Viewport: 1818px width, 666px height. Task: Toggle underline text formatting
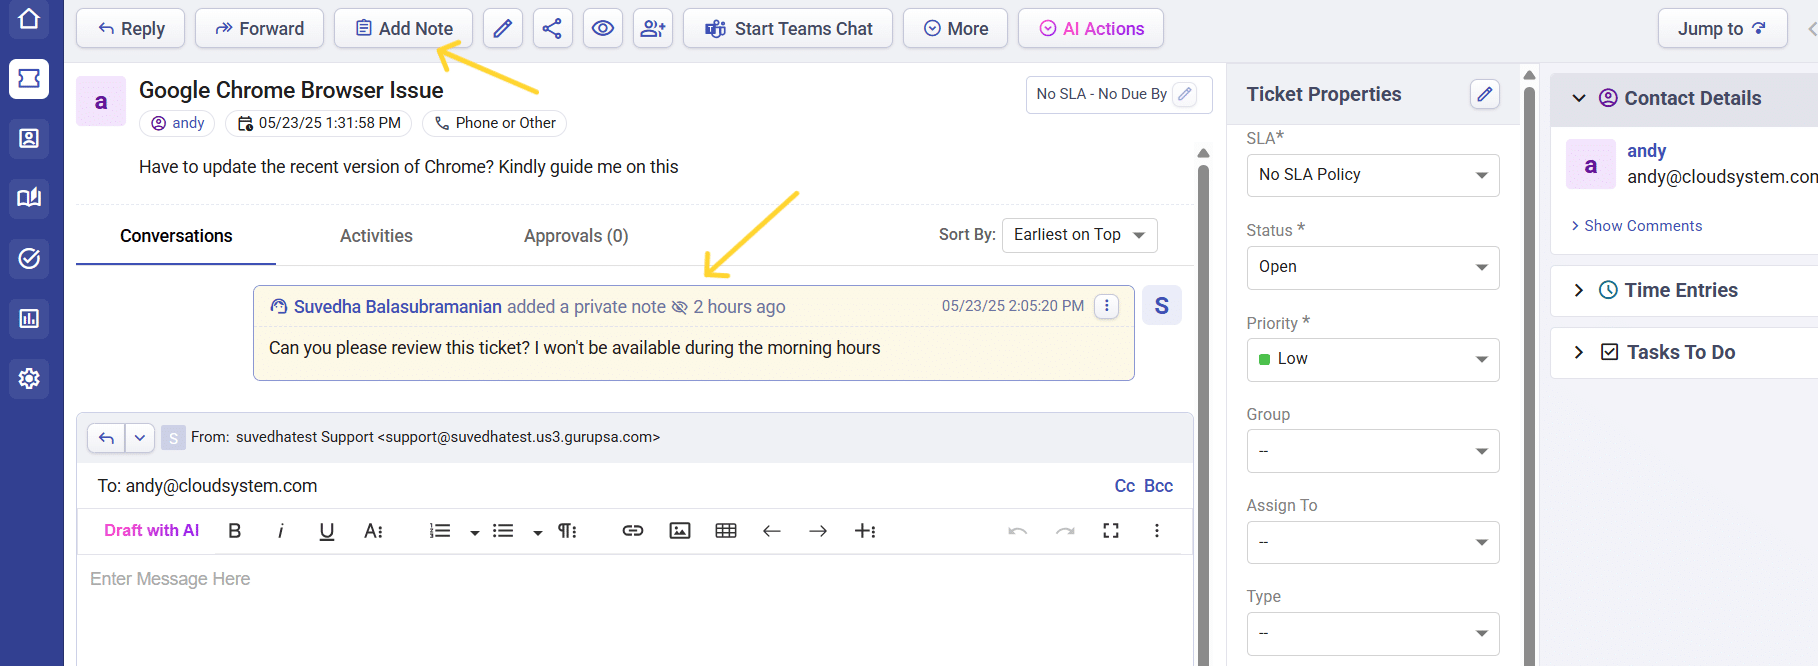[x=326, y=531]
